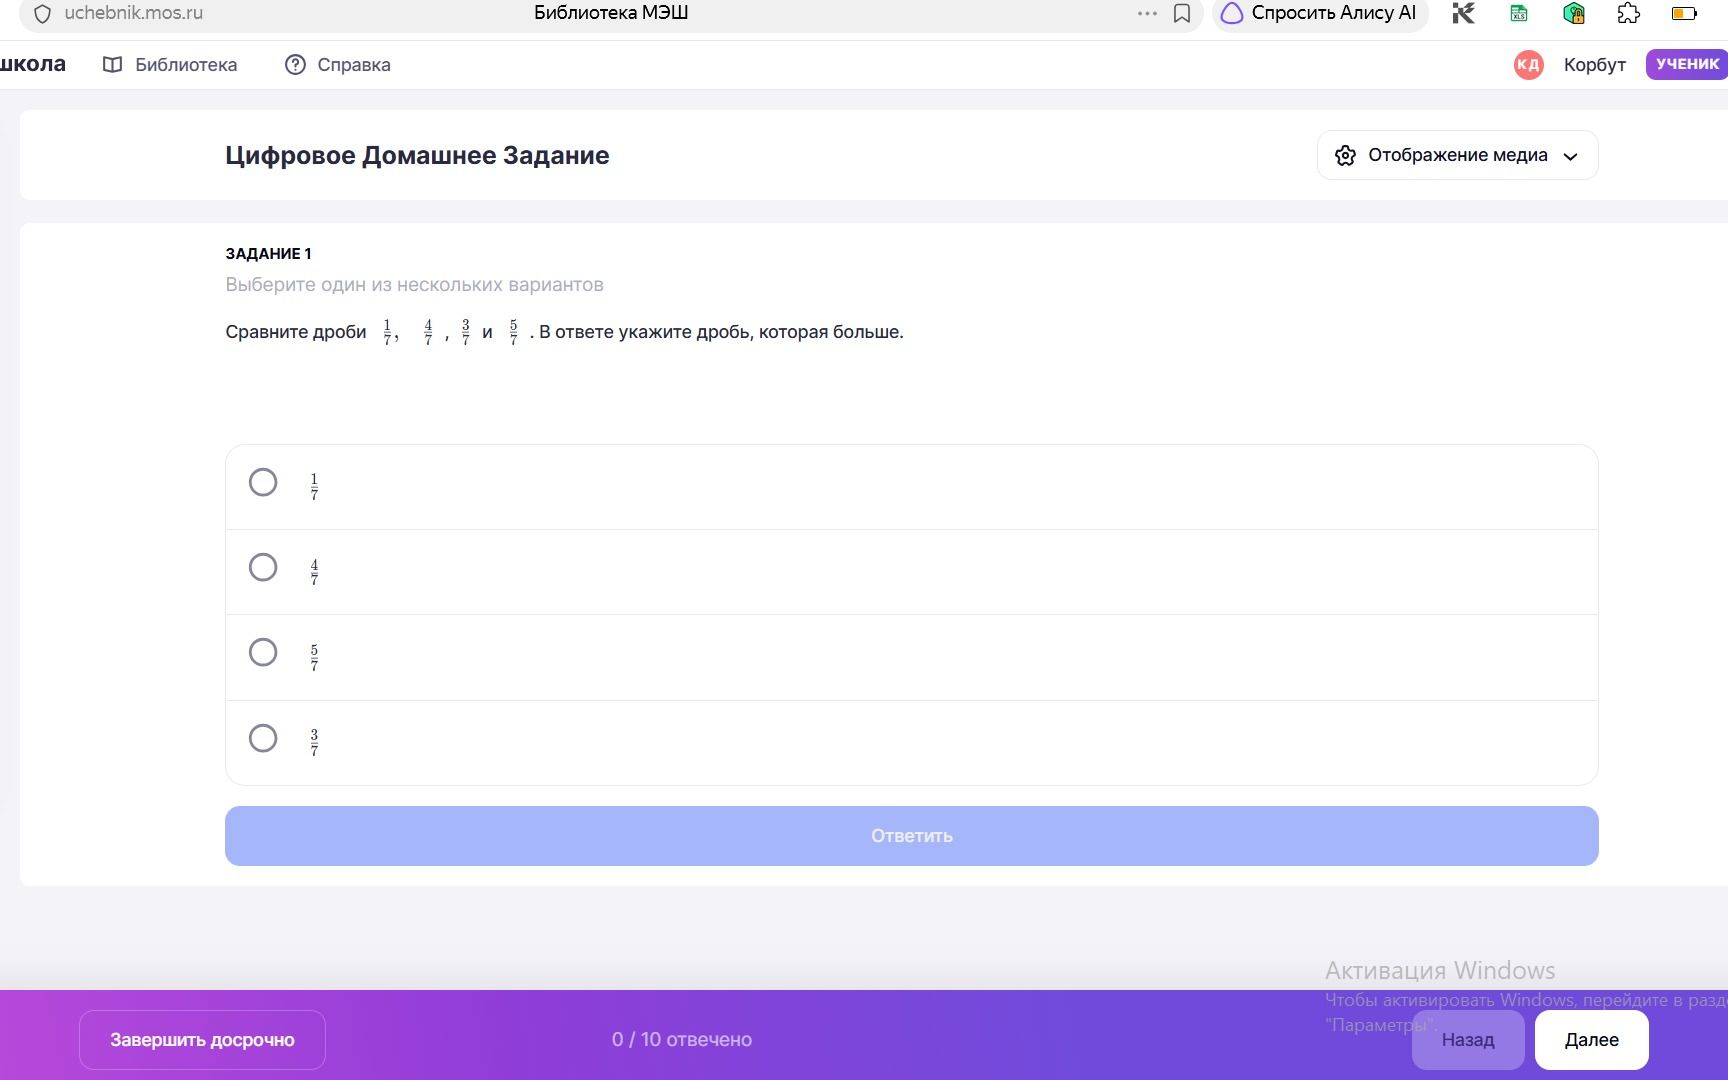Image resolution: width=1728 pixels, height=1080 pixels.
Task: Bookmark this page with the bookmark icon
Action: tap(1181, 14)
